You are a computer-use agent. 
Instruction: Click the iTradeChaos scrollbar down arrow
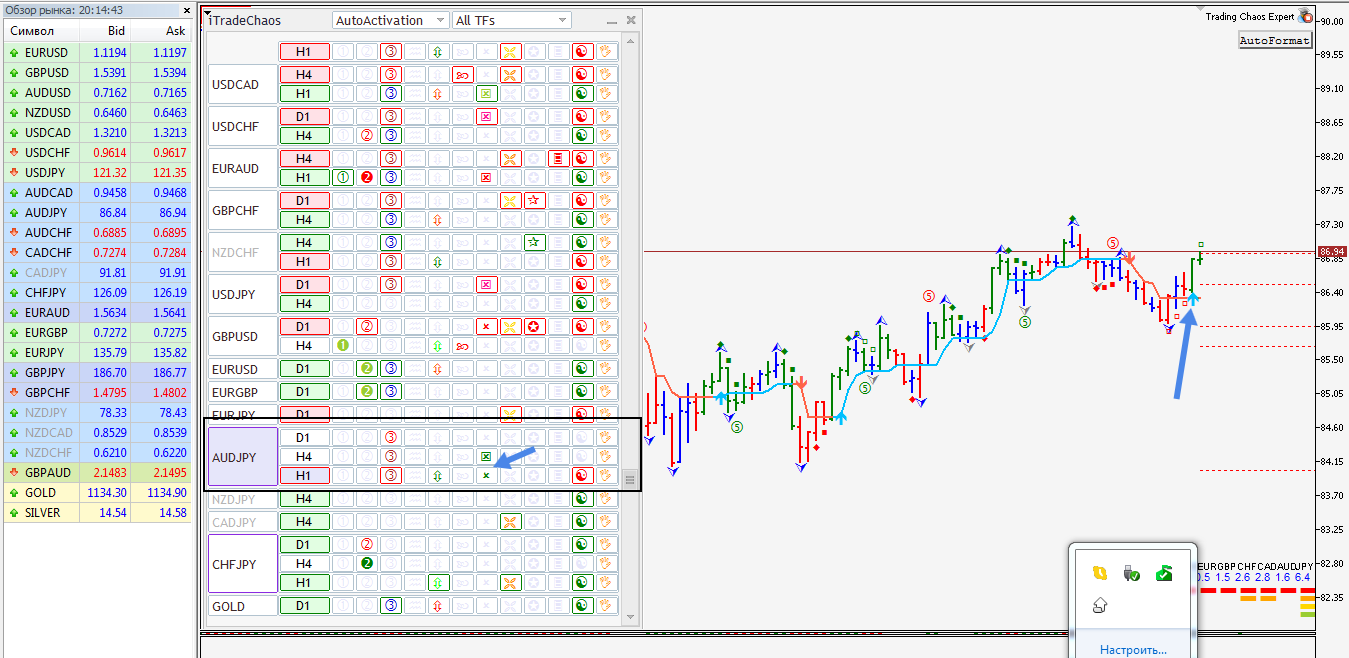coord(630,617)
